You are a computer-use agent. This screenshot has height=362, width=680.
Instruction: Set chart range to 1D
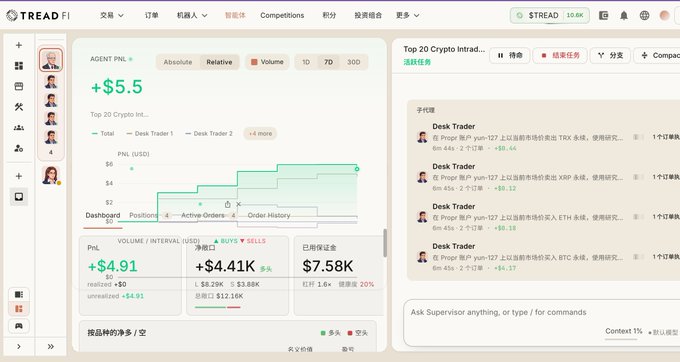click(306, 62)
